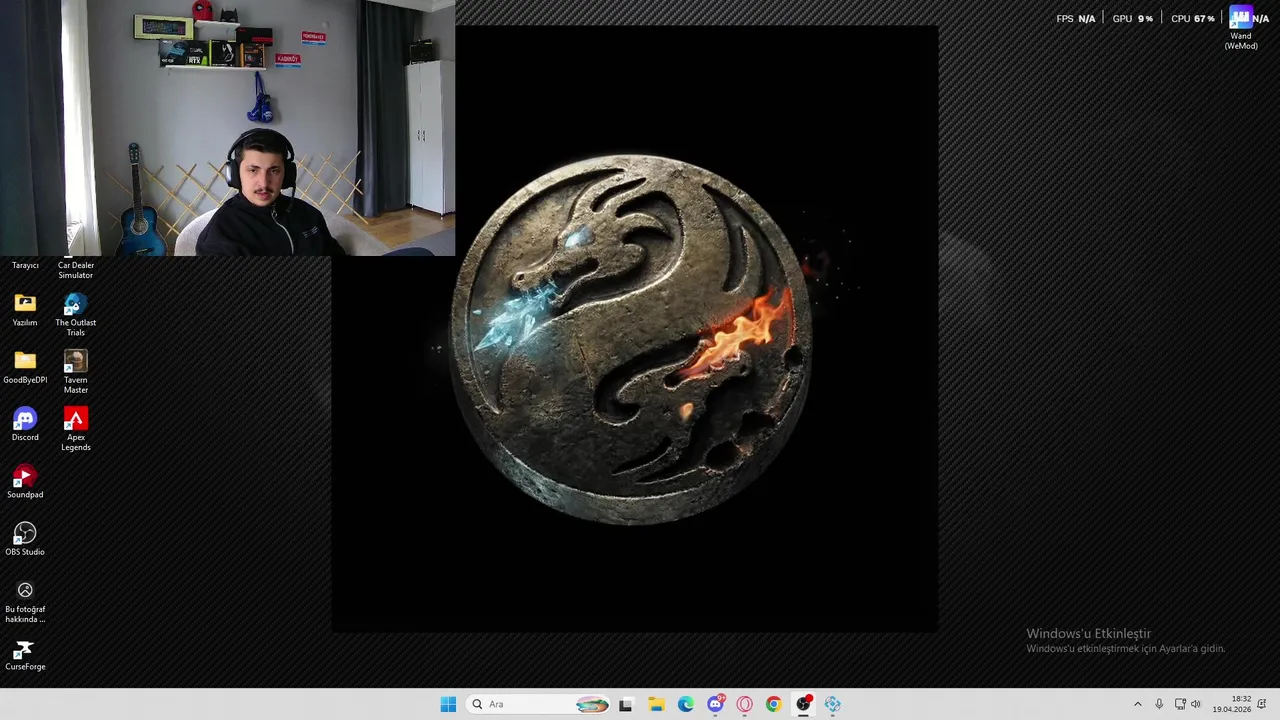Open Soundpad desktop shortcut

pos(25,481)
